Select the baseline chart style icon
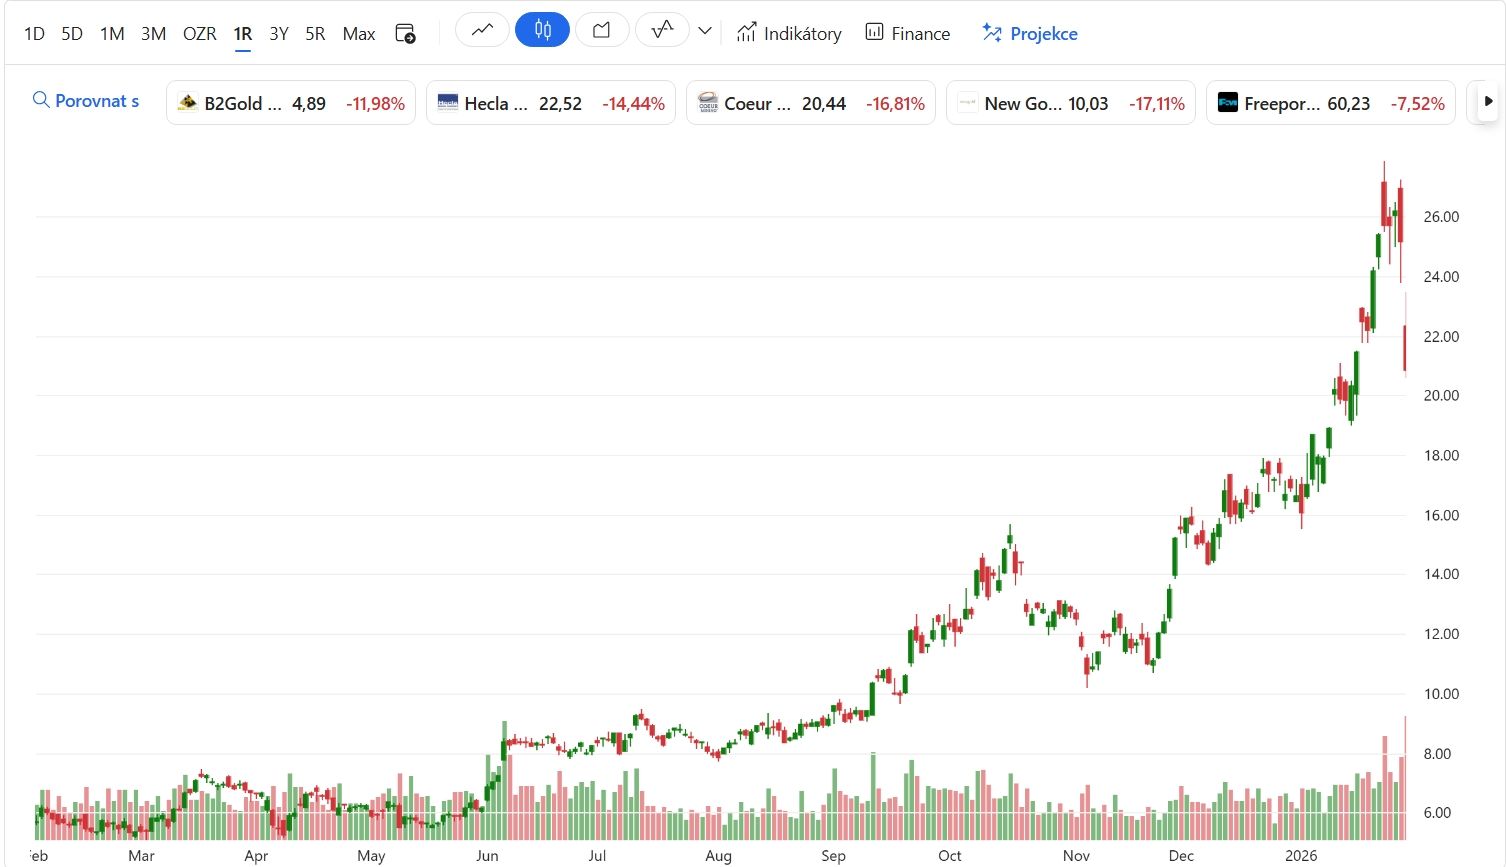Image resolution: width=1506 pixels, height=867 pixels. coord(661,29)
